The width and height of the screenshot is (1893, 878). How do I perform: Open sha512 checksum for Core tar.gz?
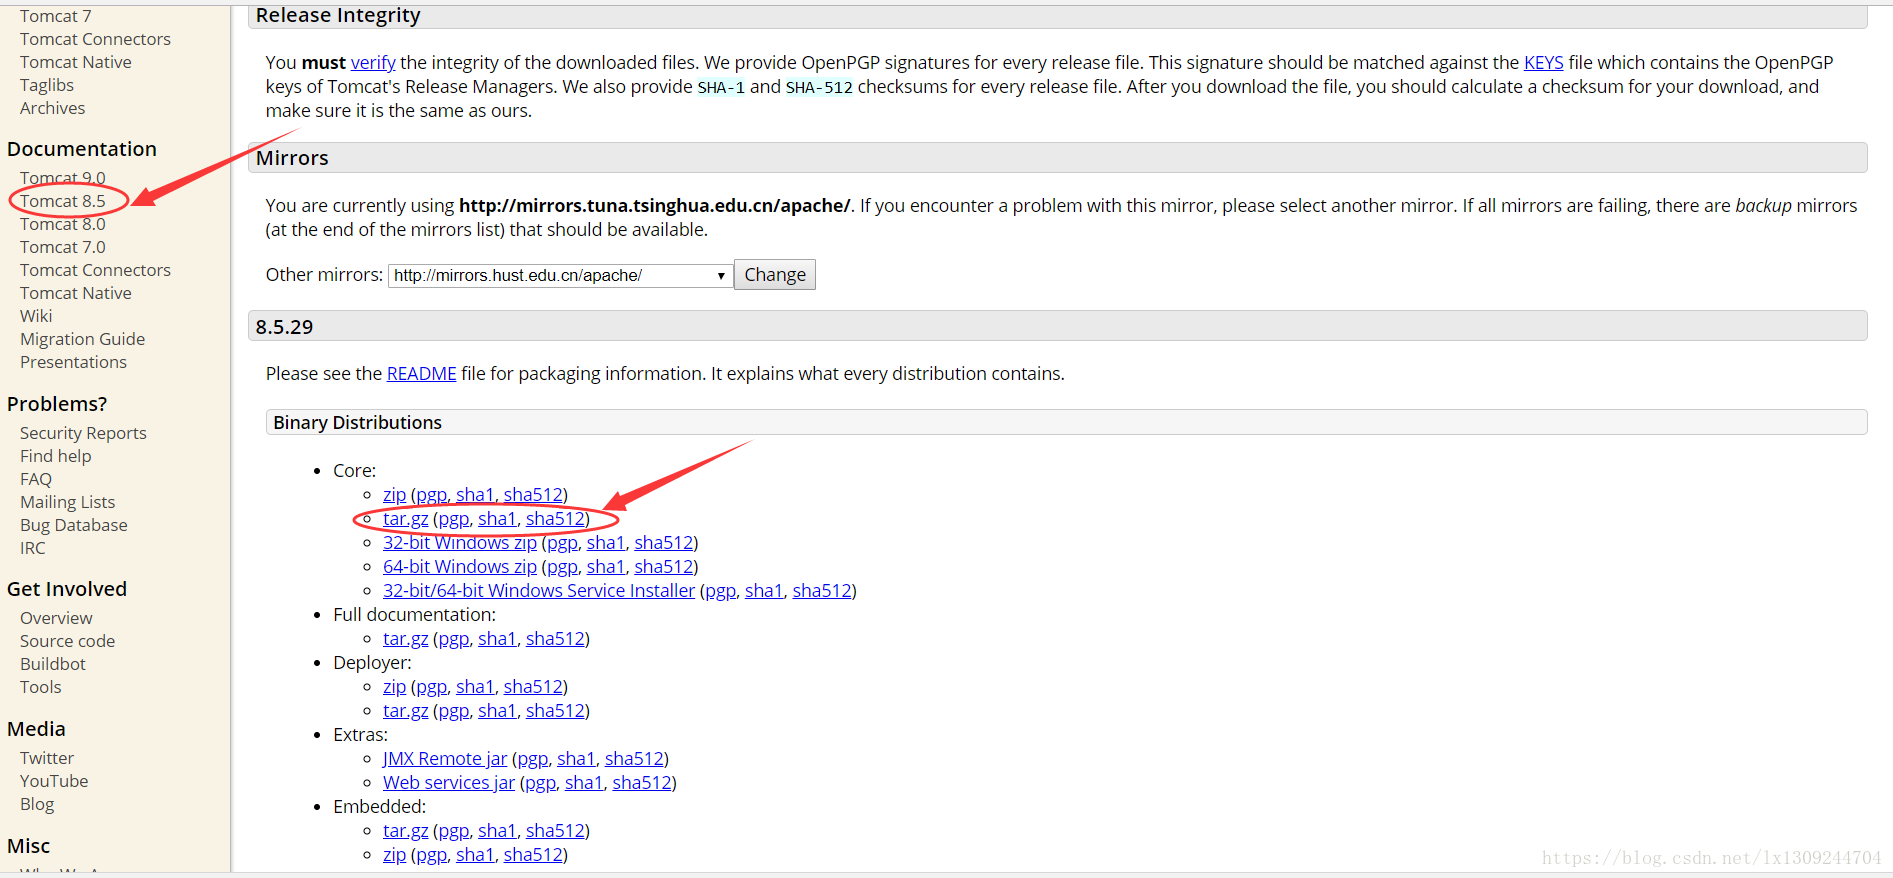pyautogui.click(x=555, y=519)
